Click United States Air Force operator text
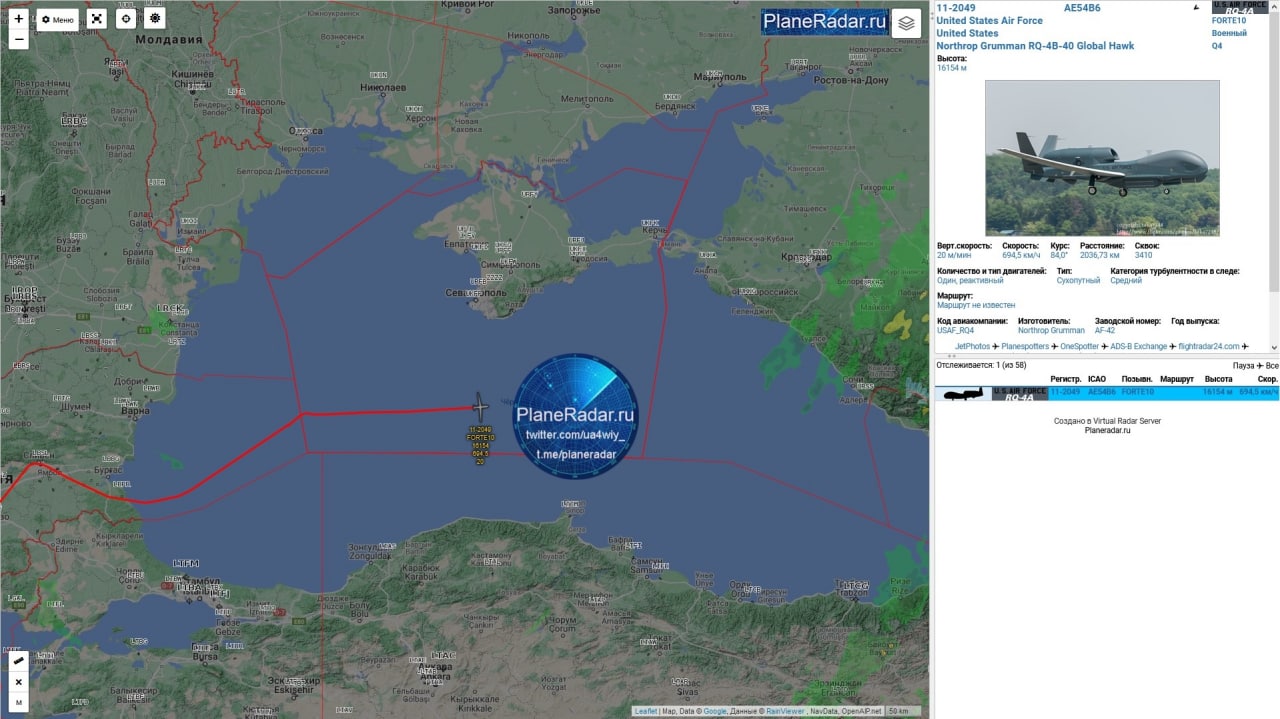Image resolution: width=1280 pixels, height=719 pixels. point(989,20)
